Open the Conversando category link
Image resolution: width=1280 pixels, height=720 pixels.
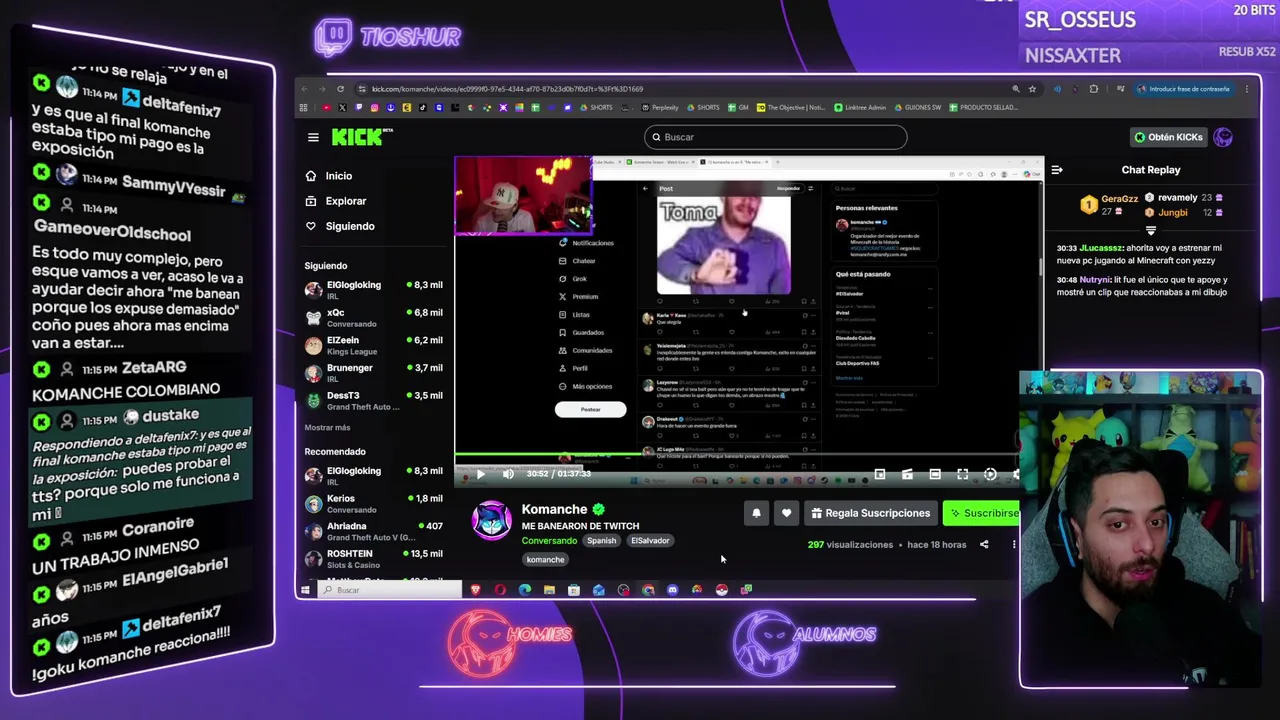coord(549,541)
